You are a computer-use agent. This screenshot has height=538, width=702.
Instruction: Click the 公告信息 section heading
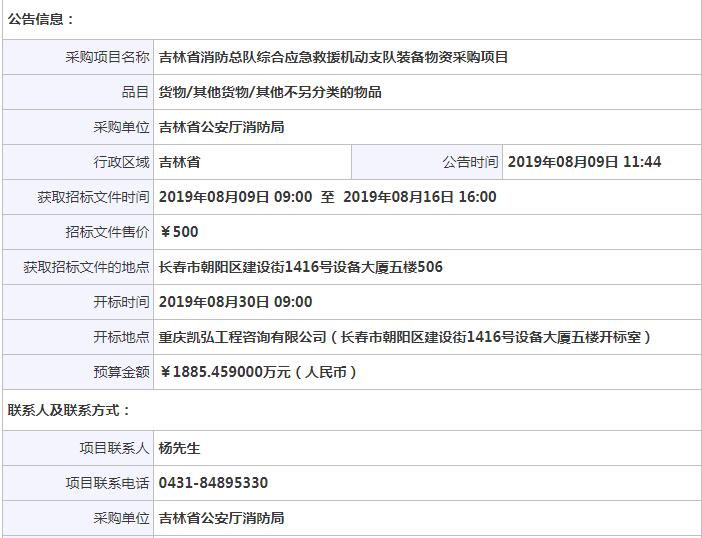(x=40, y=19)
